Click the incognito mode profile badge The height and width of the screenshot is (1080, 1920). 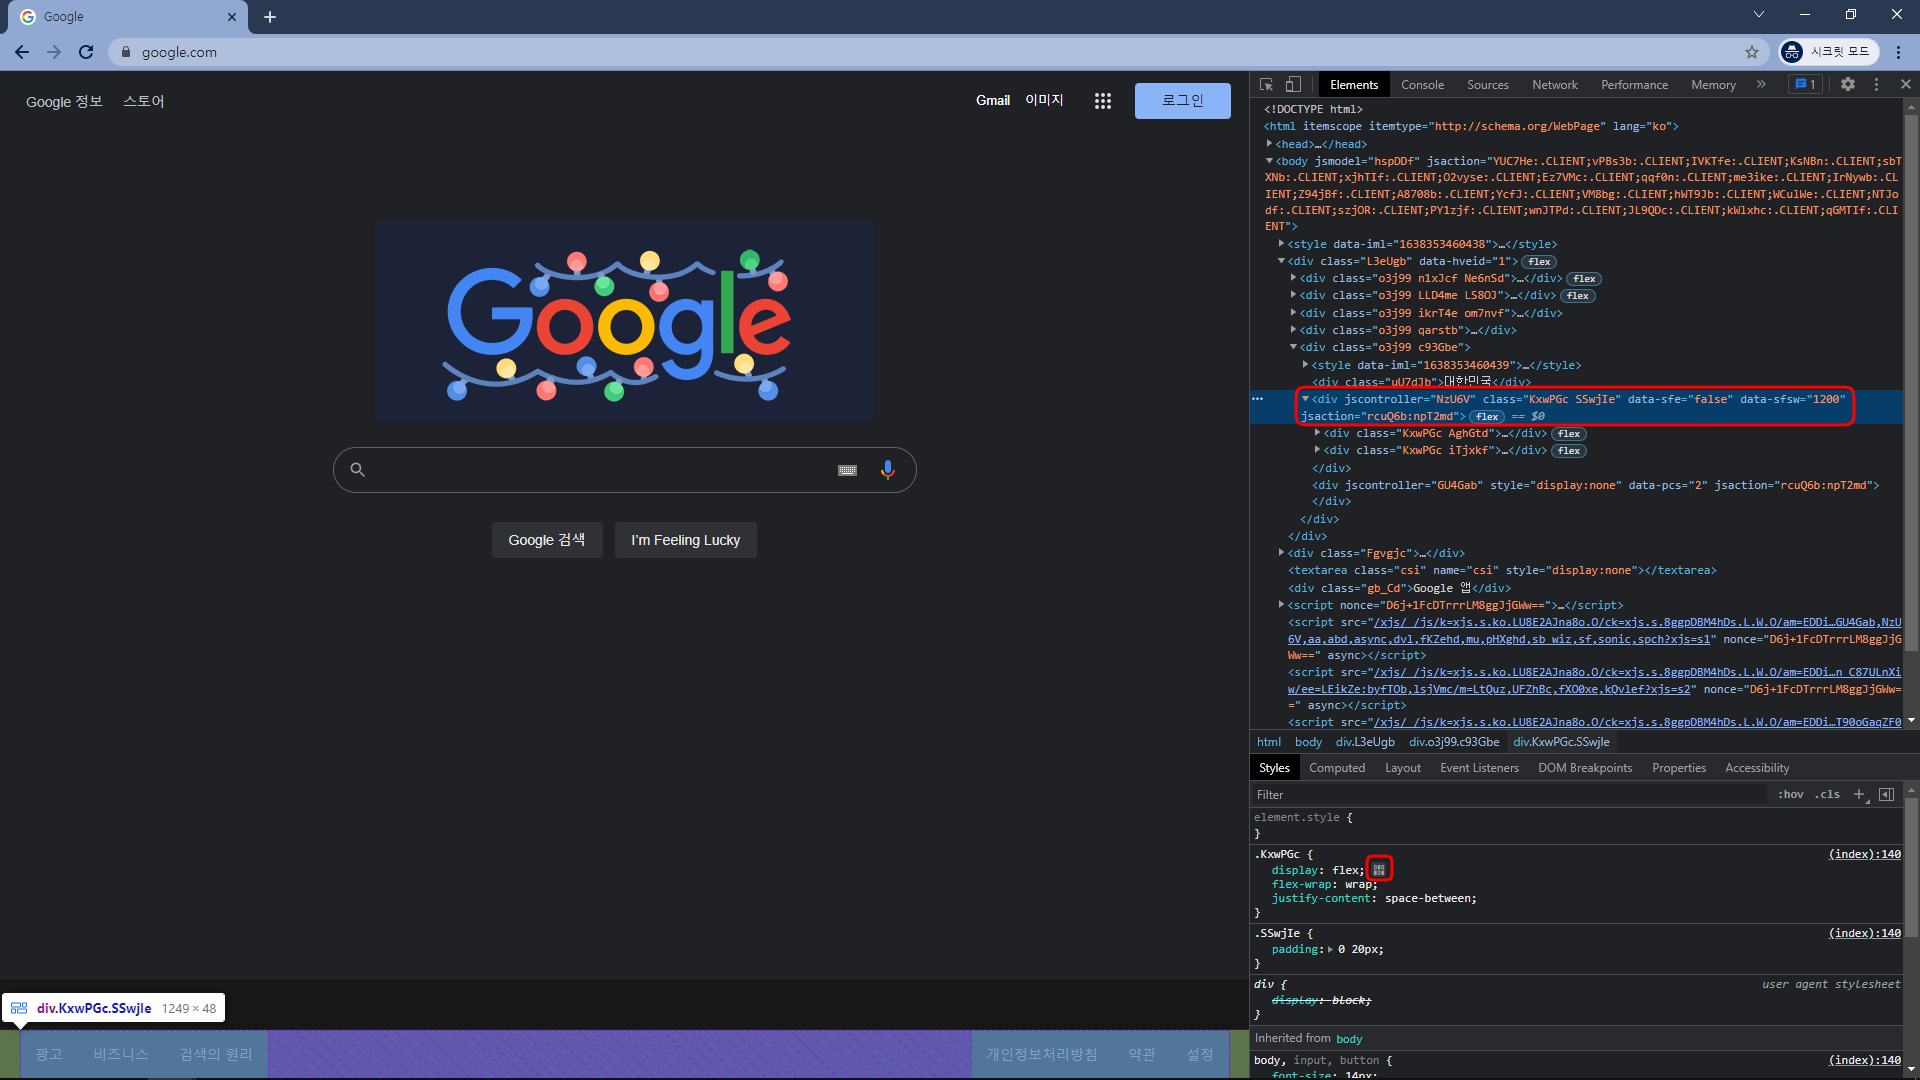(x=1829, y=52)
